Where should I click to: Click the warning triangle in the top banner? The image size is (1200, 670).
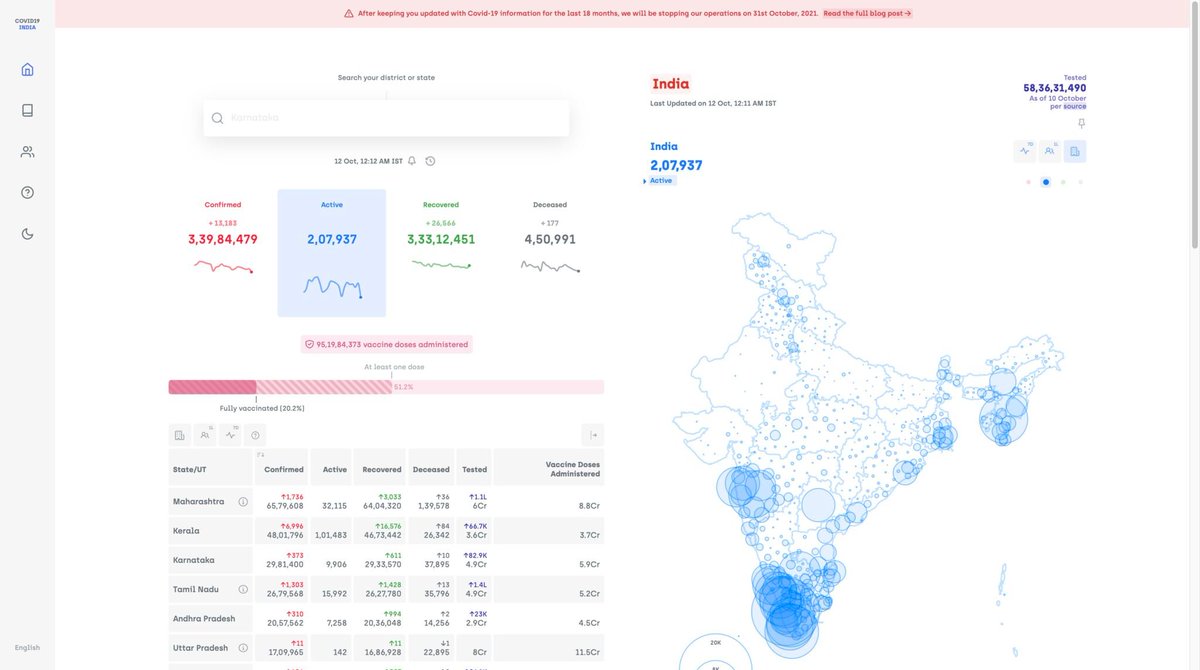(x=349, y=13)
